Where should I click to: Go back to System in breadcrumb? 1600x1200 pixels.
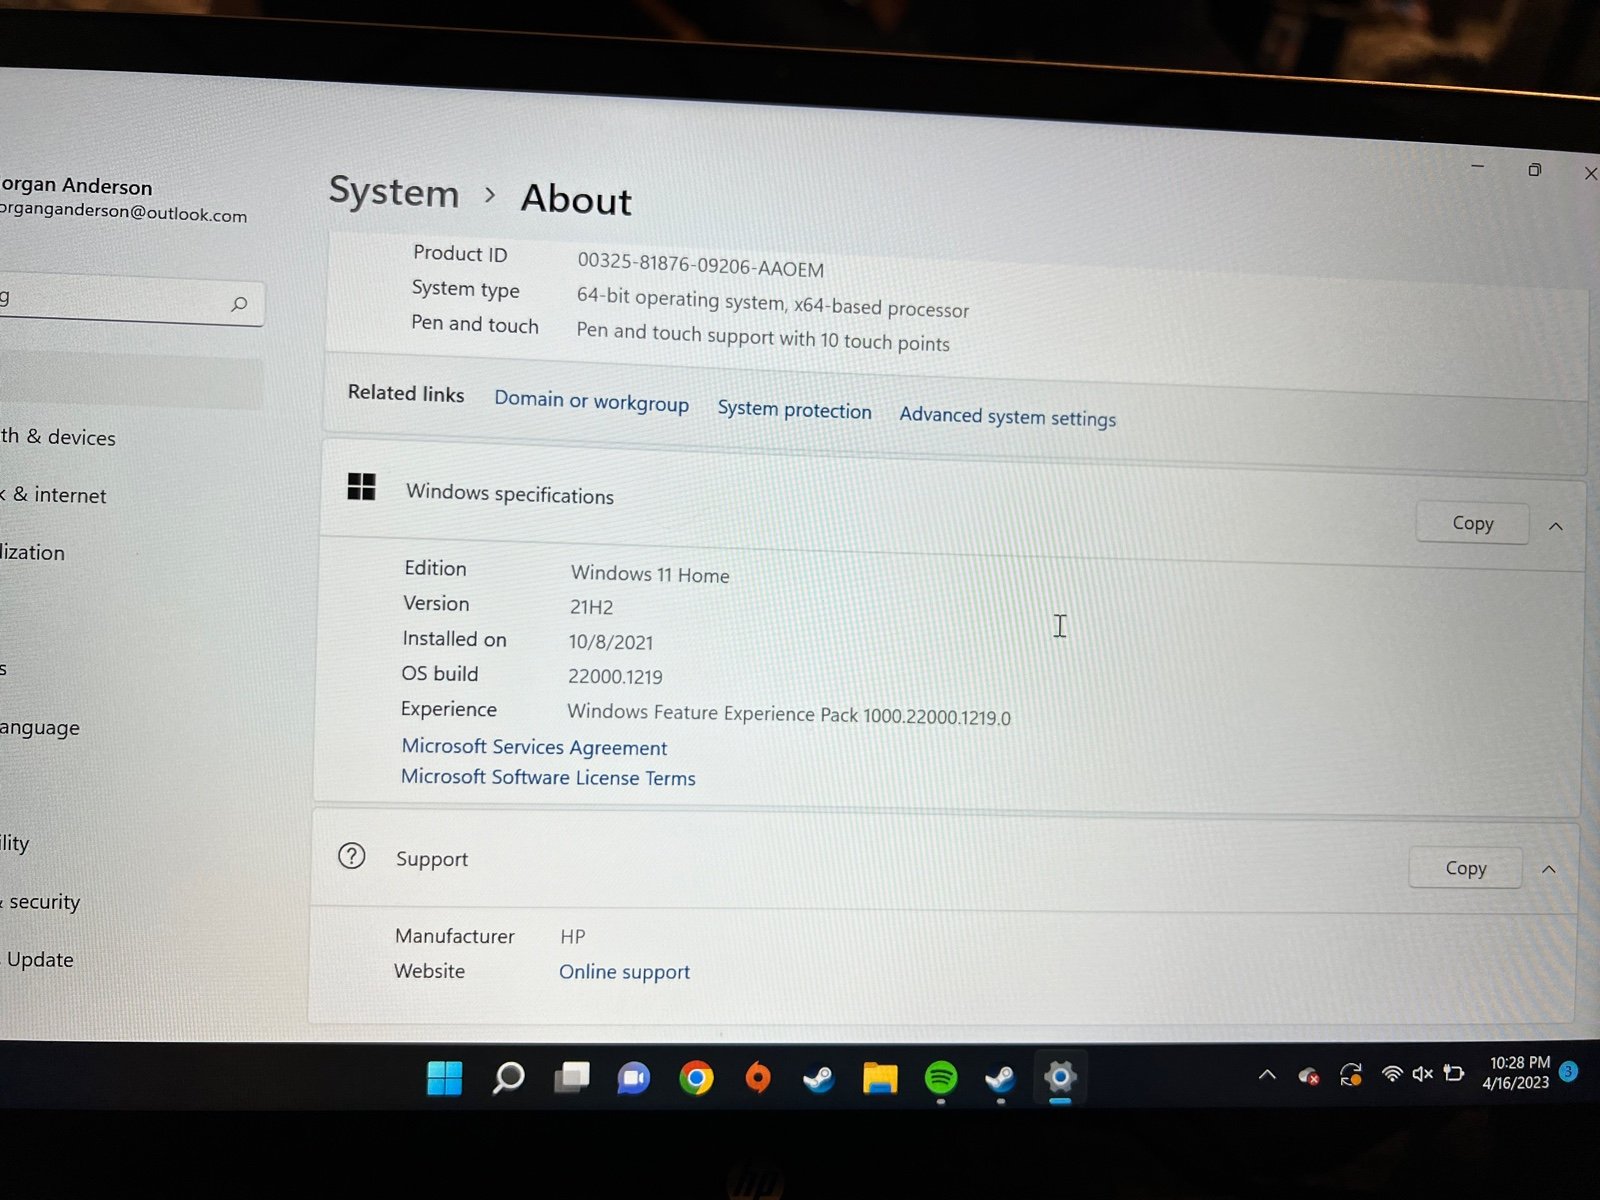(394, 191)
